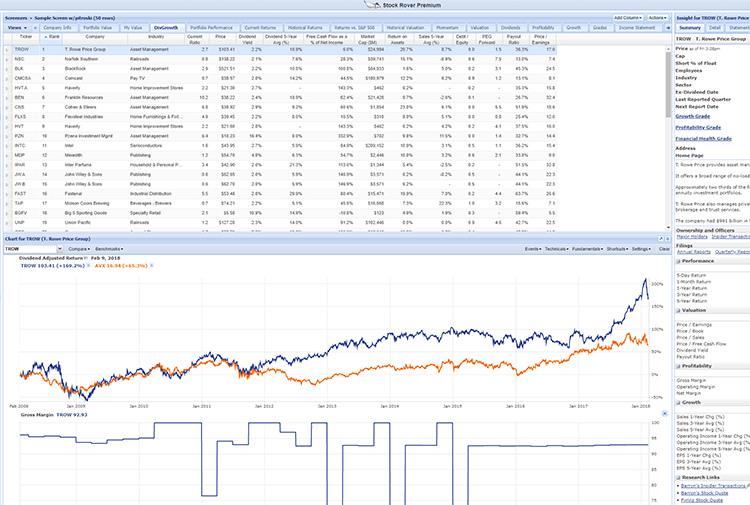This screenshot has height=505, width=750.
Task: Expand the NSC row
Action: (7, 59)
